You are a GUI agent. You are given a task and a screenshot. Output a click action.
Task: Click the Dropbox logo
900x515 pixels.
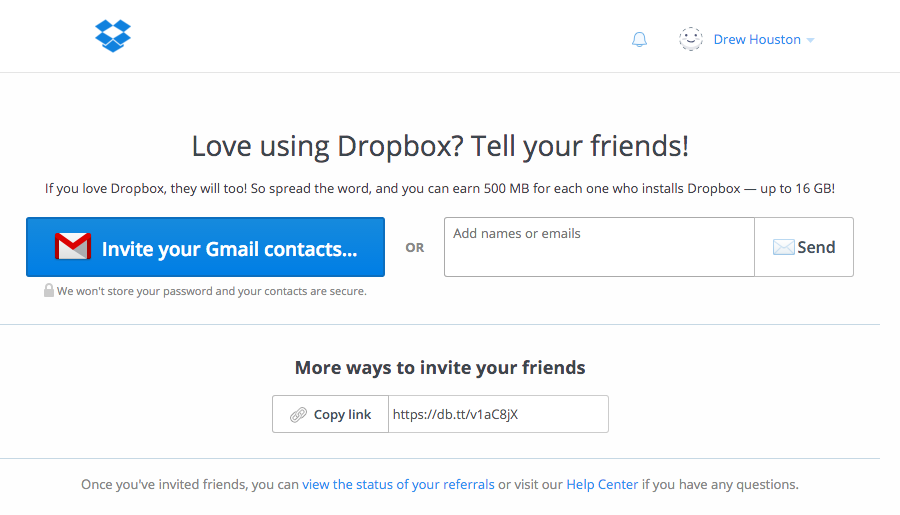tap(113, 36)
